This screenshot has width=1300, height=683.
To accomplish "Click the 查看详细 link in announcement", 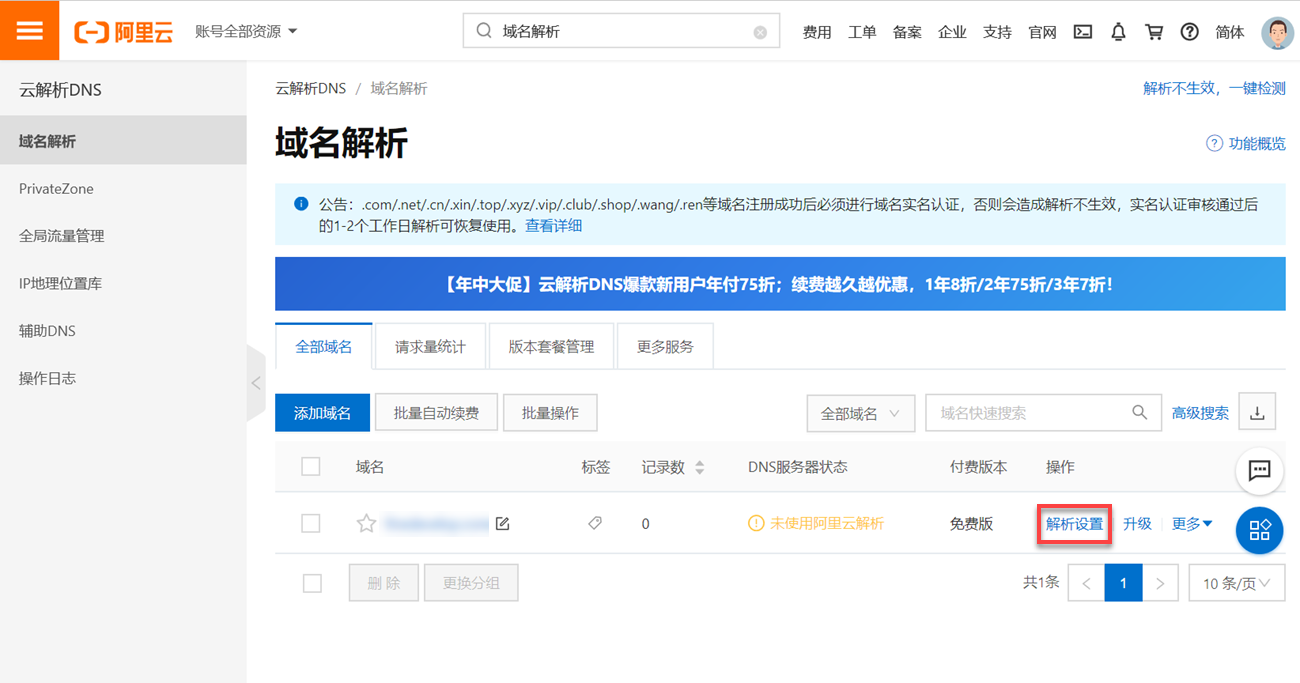I will [554, 225].
